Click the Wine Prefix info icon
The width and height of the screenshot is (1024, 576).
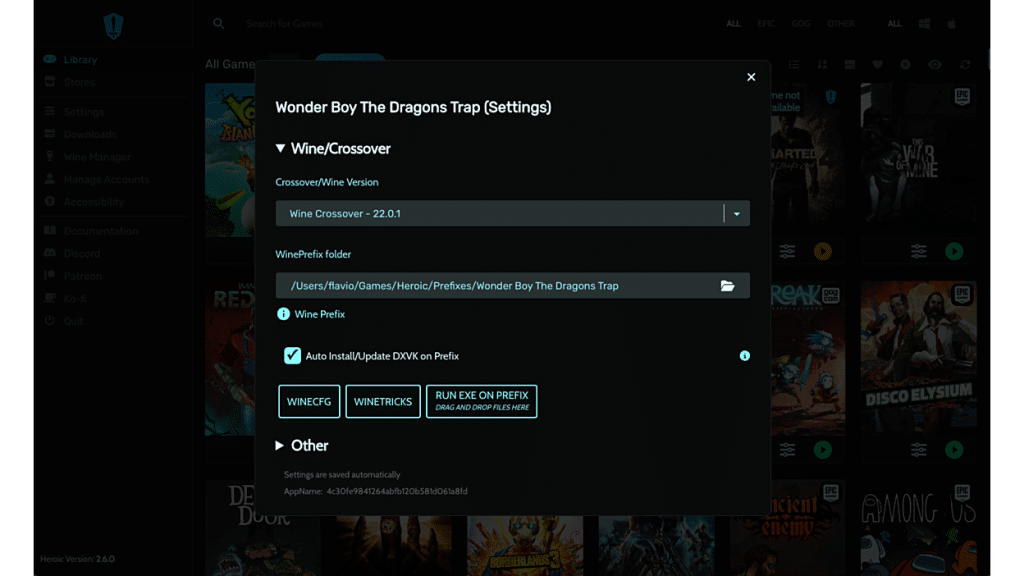[x=283, y=314]
